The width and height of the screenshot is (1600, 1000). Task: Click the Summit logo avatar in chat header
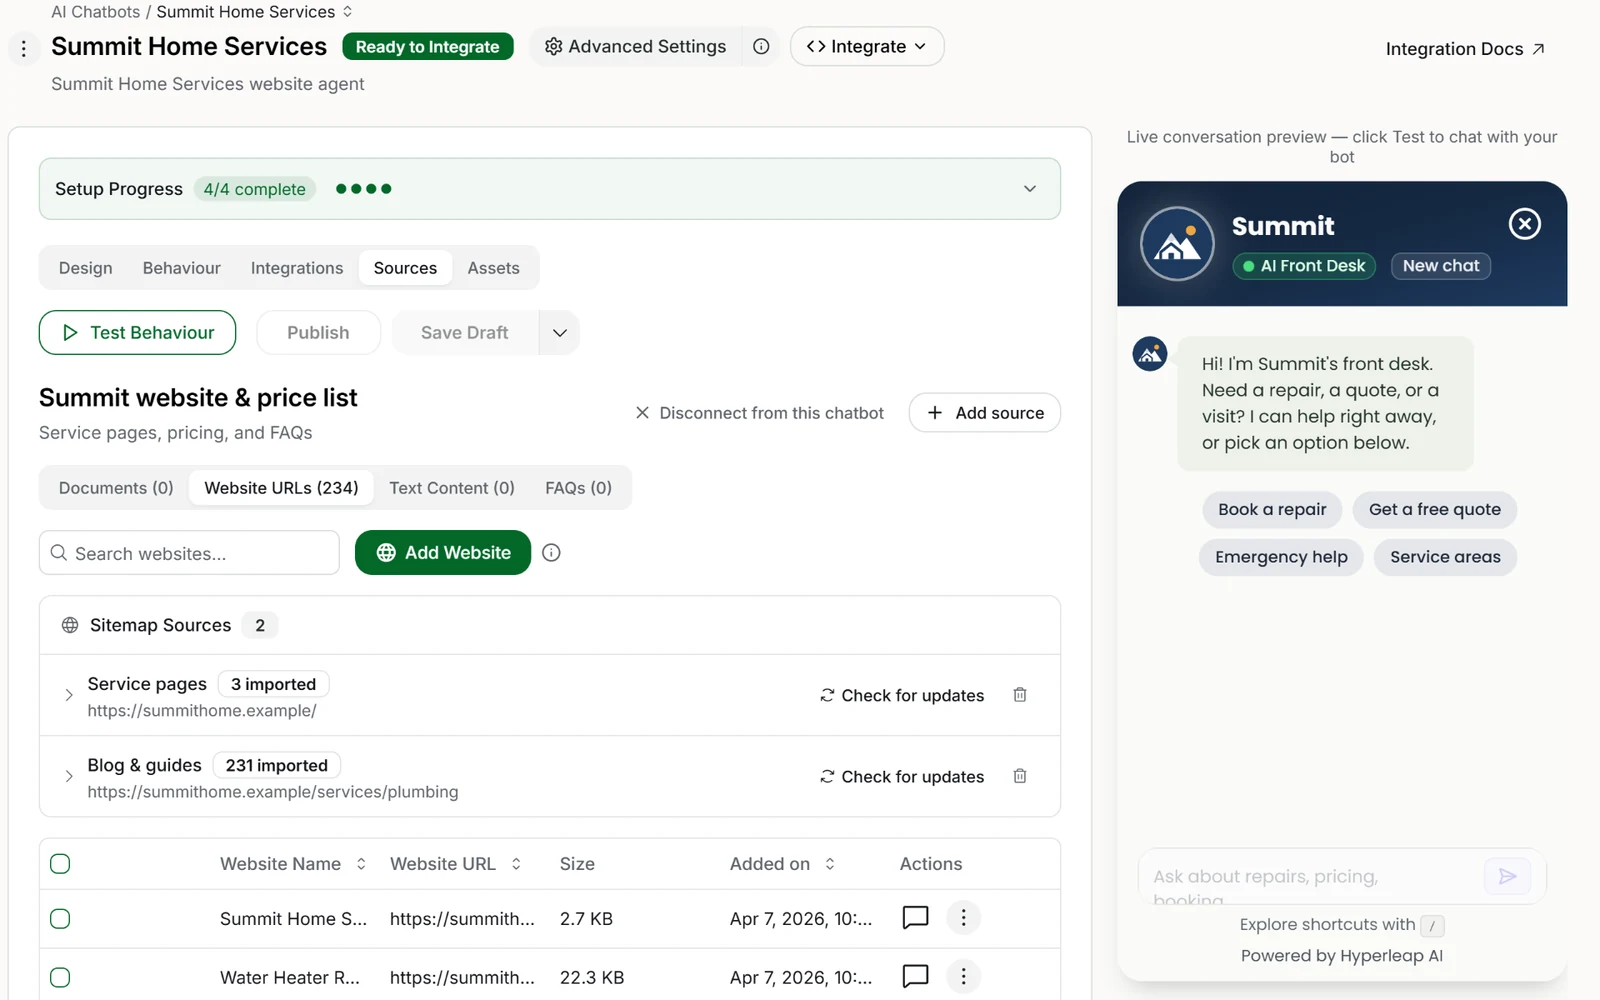[x=1177, y=244]
